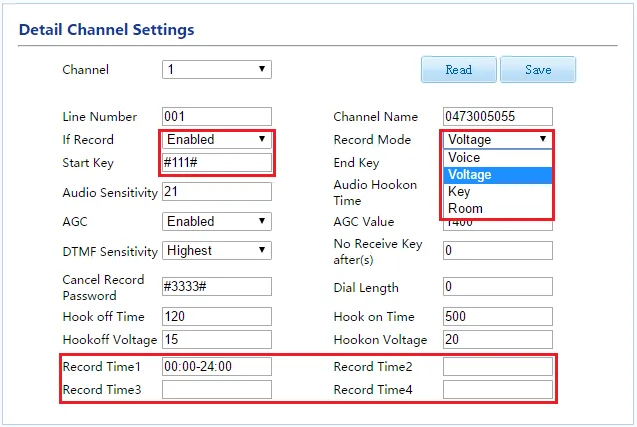Screen dimensions: 637x427
Task: Select the Record Time1 field
Action: click(x=216, y=367)
